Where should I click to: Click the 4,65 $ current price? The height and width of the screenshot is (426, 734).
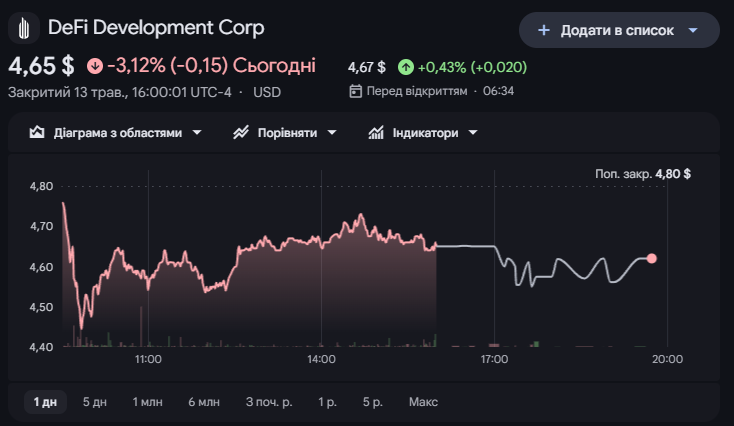(41, 66)
